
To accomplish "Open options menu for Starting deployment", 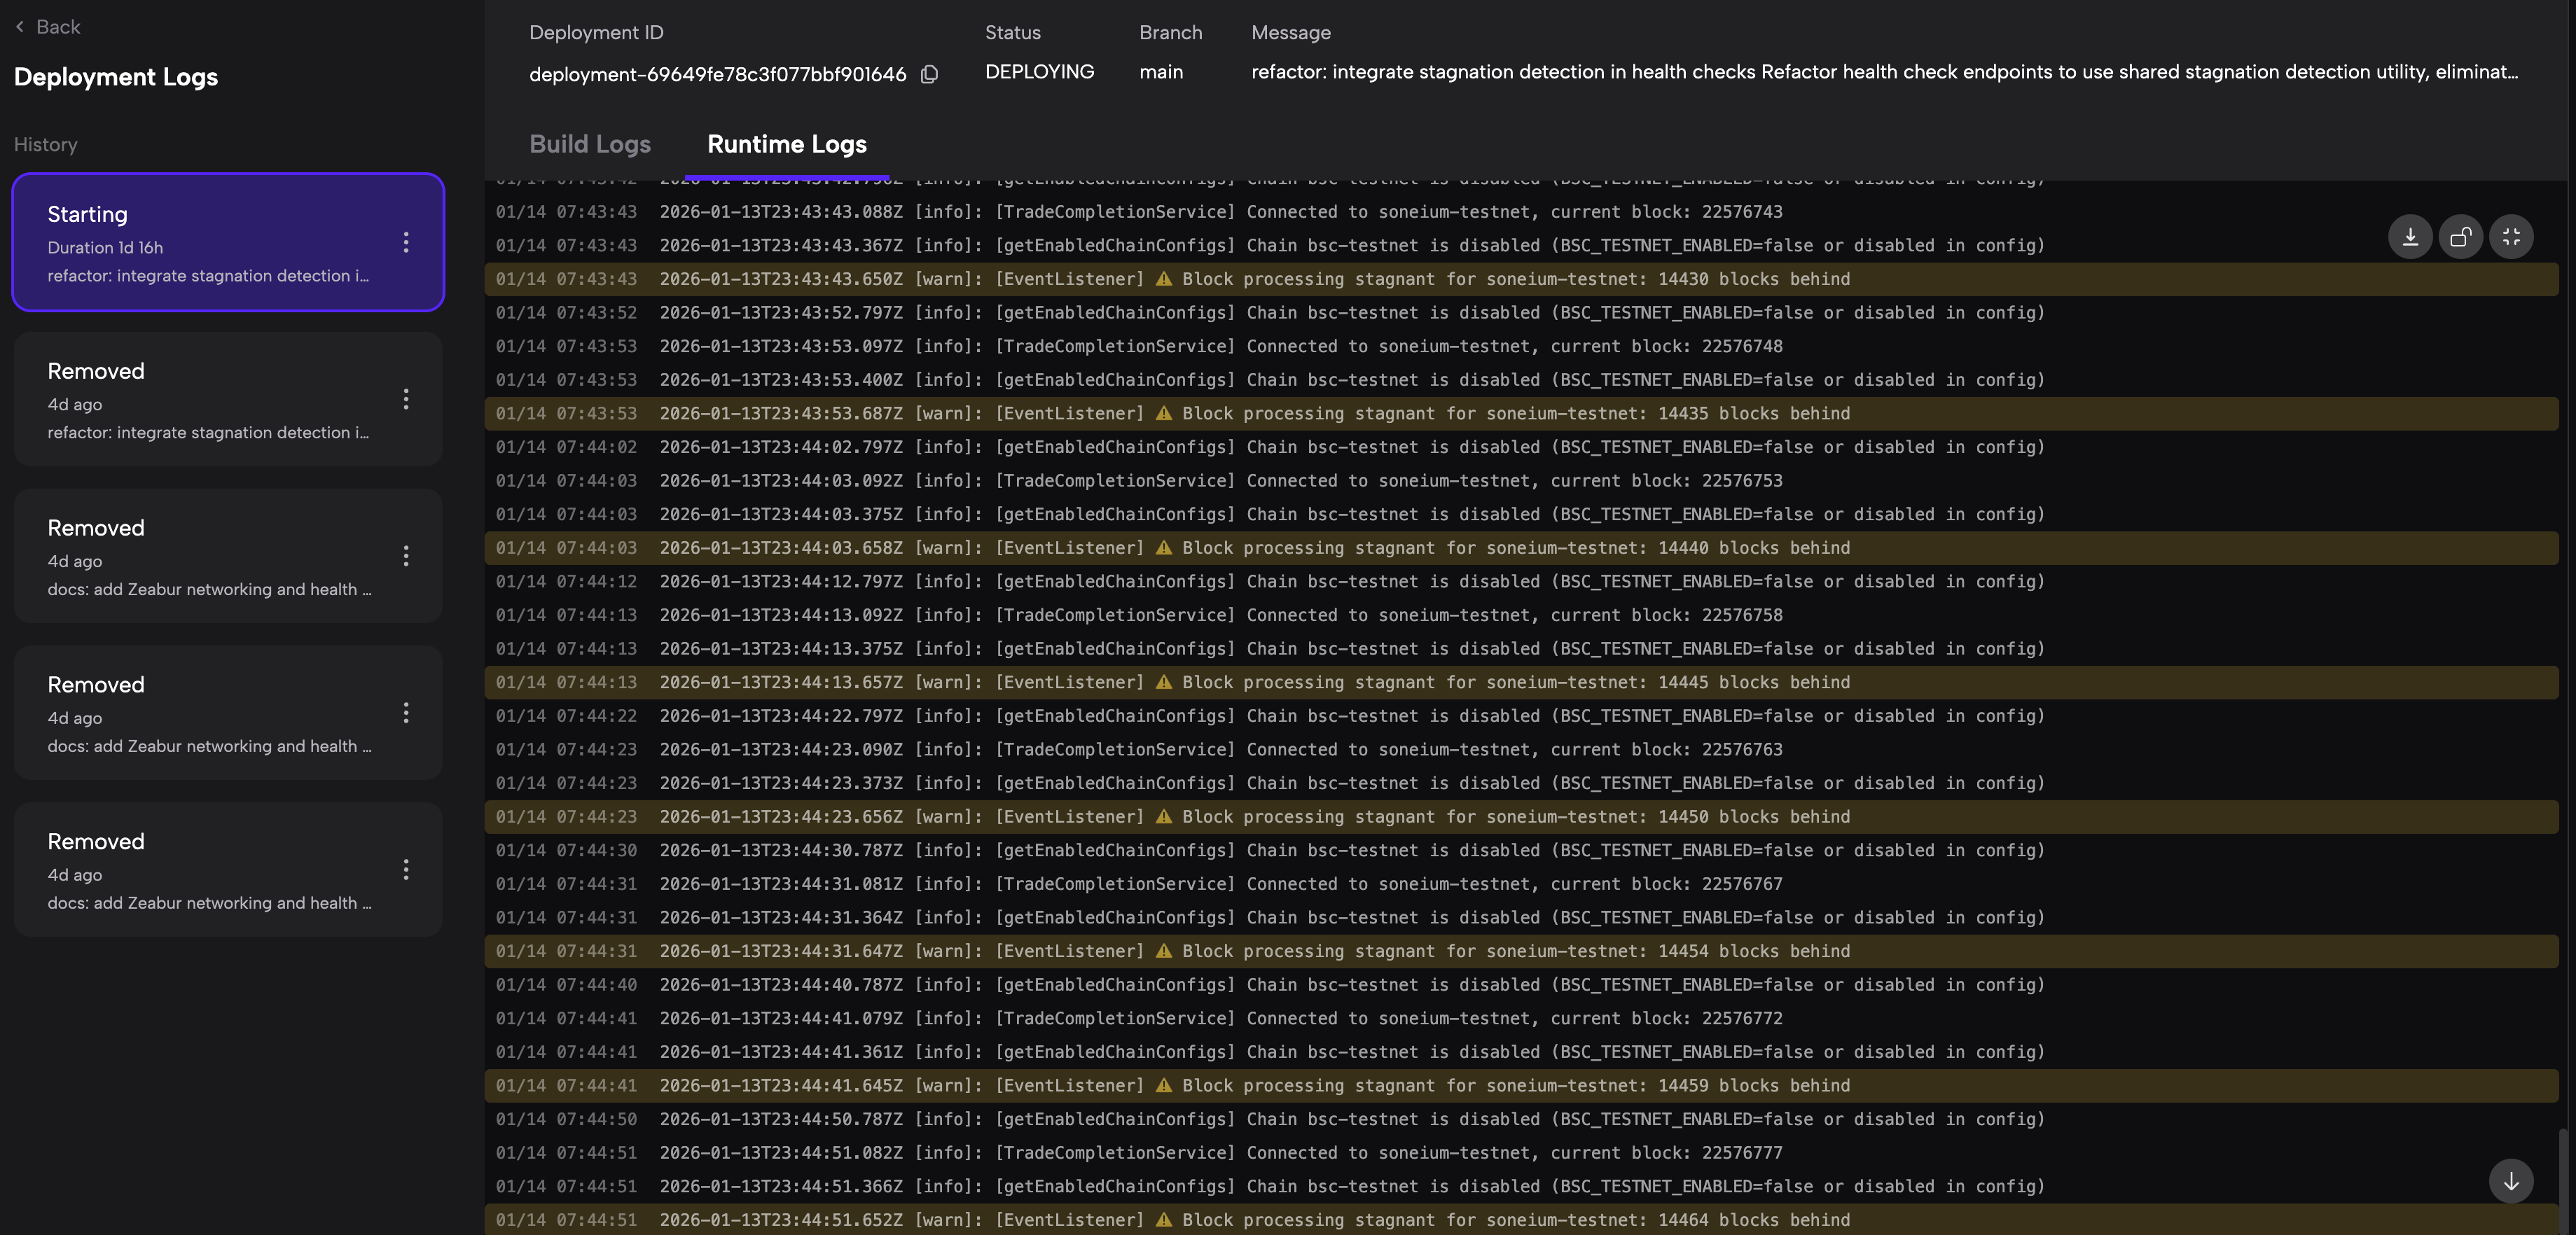I will tap(405, 242).
